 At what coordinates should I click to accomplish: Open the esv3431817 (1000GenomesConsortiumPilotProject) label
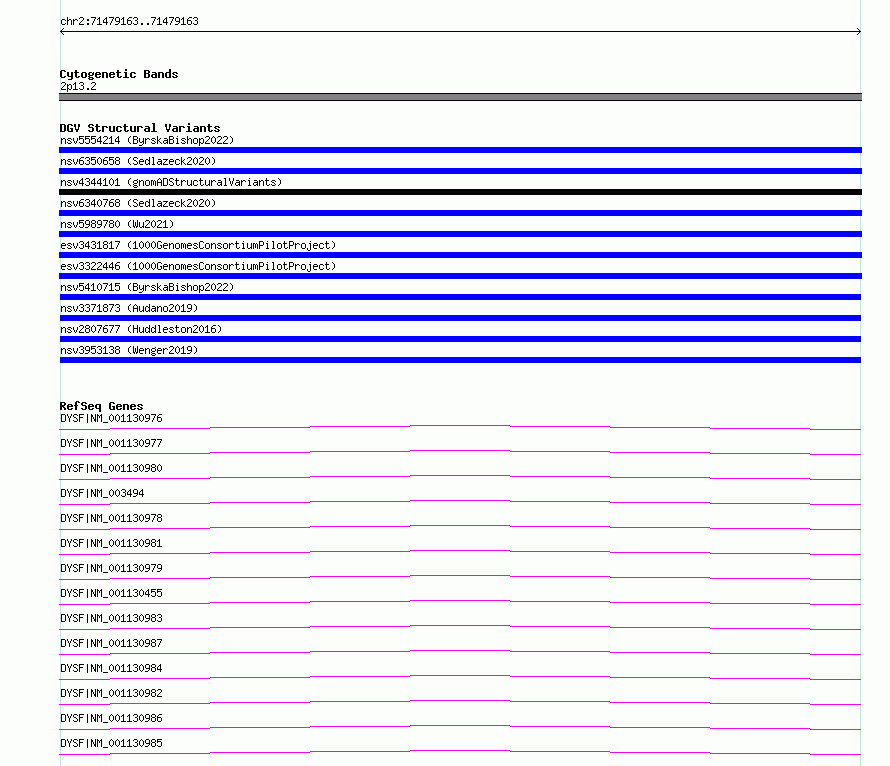198,245
